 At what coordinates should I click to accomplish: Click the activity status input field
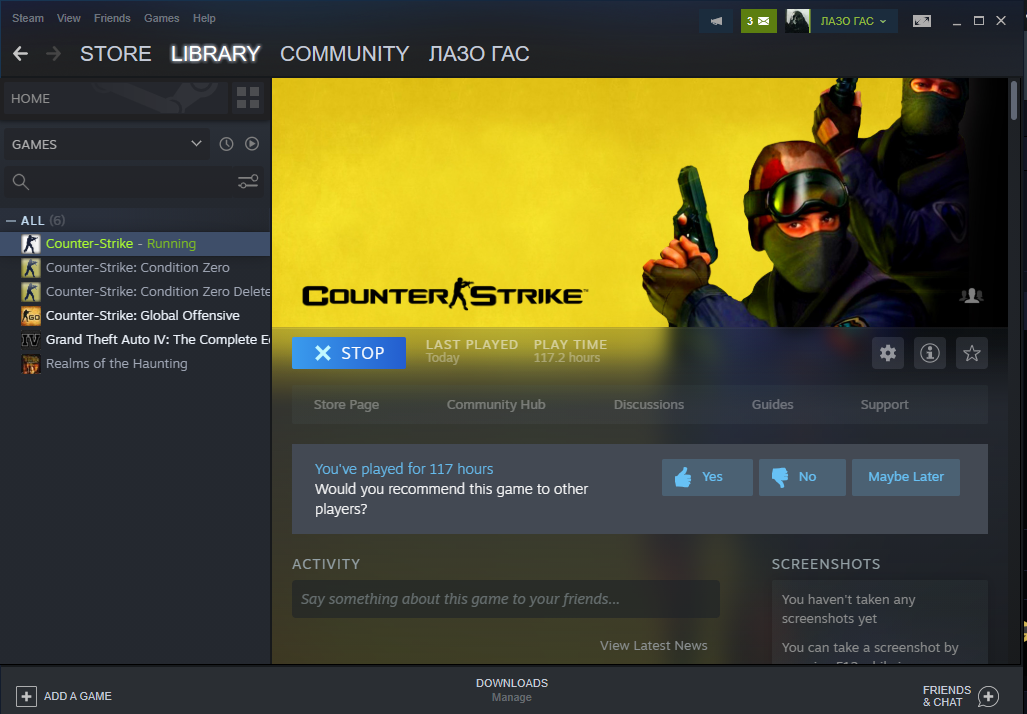pos(505,599)
